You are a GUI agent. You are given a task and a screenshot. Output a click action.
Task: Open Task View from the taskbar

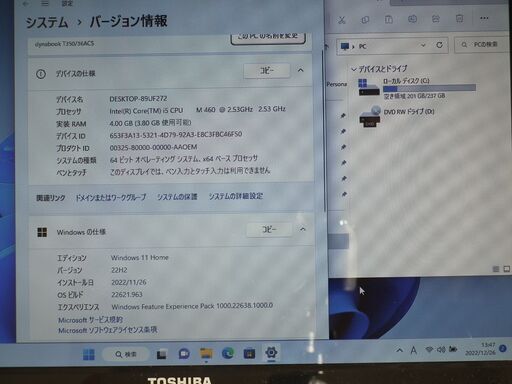click(x=162, y=354)
